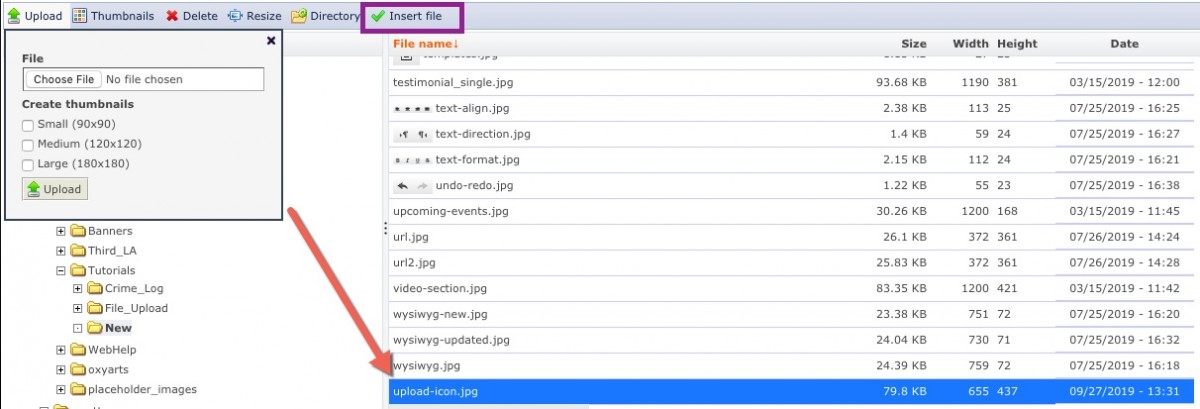Expand the Crime_Log folder
Screen dimensions: 1200x409
pyautogui.click(x=78, y=289)
